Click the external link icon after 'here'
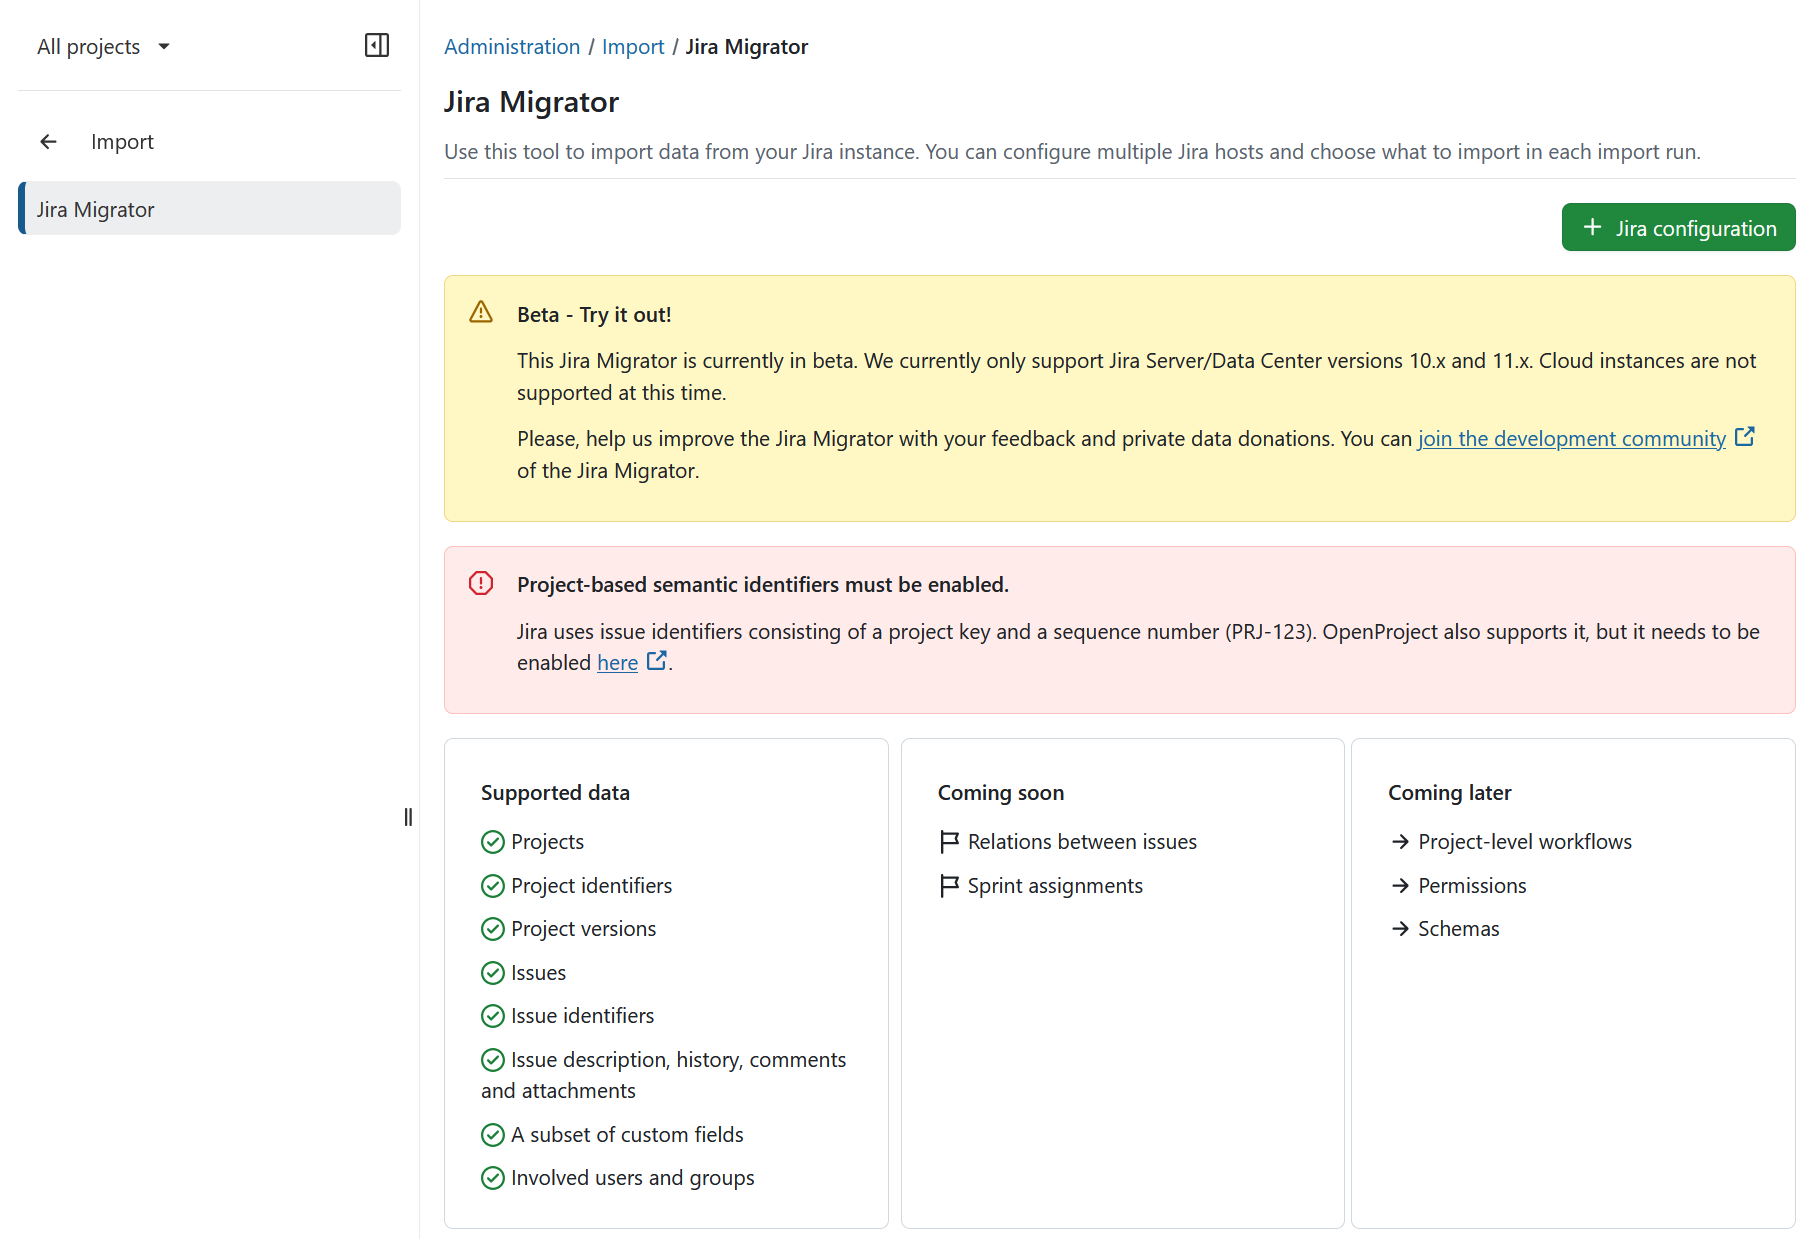Viewport: 1819px width, 1239px height. 656,661
